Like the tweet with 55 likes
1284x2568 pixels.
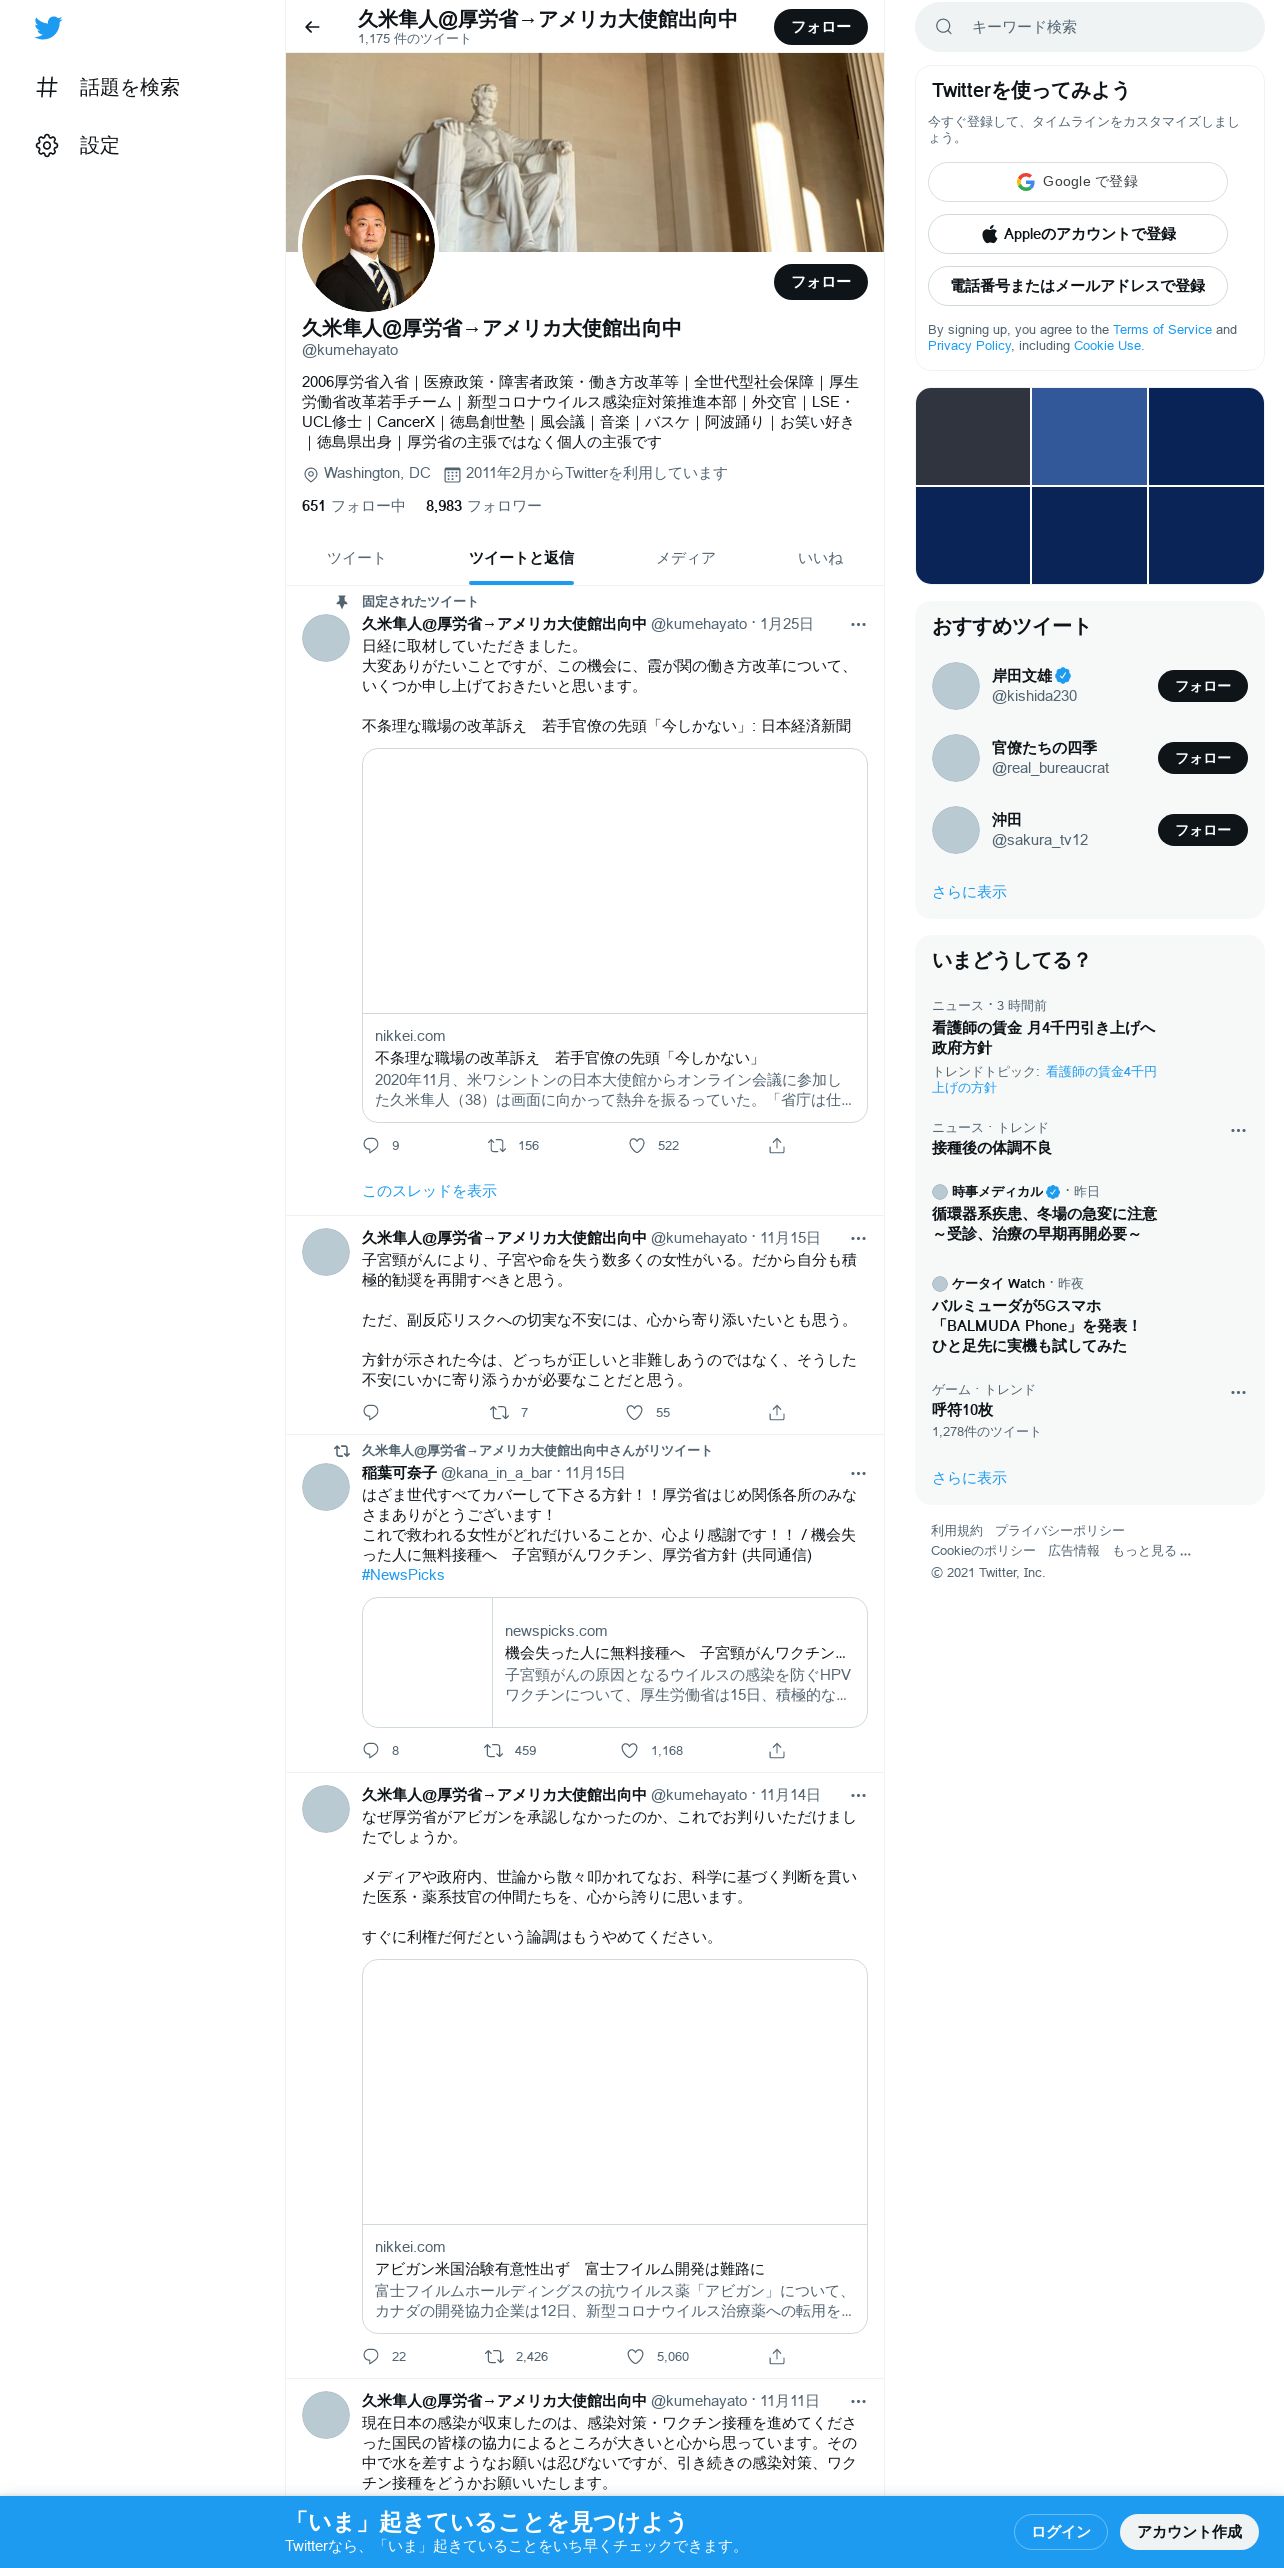pos(634,1413)
